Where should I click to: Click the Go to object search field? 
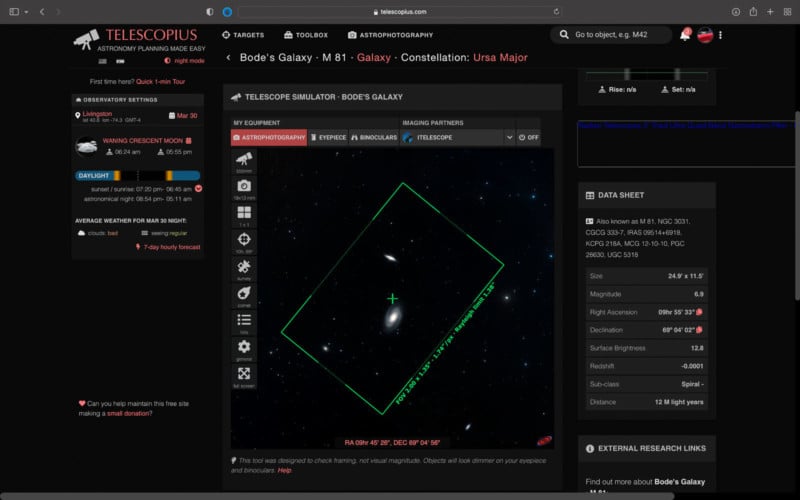tap(612, 35)
